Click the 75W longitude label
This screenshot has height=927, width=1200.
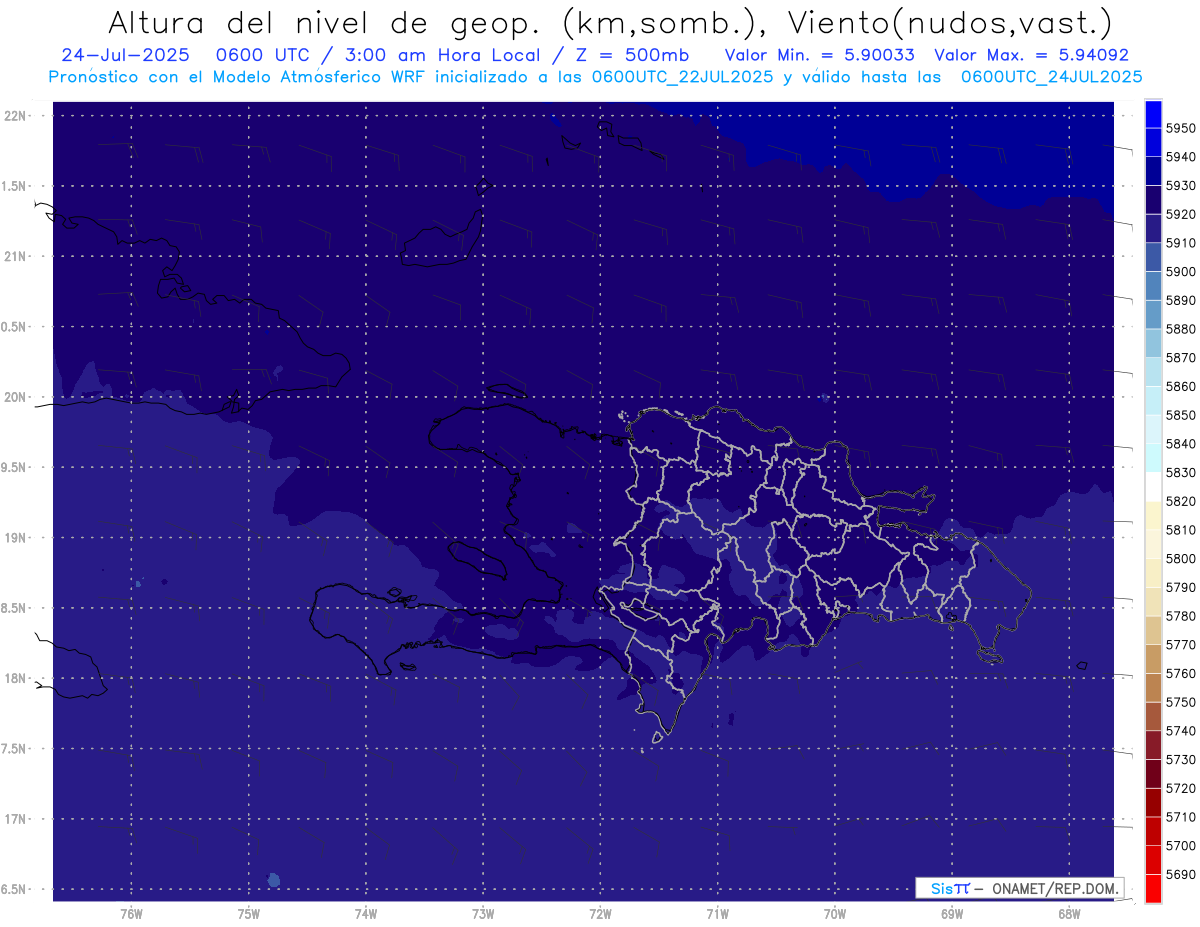pyautogui.click(x=248, y=913)
